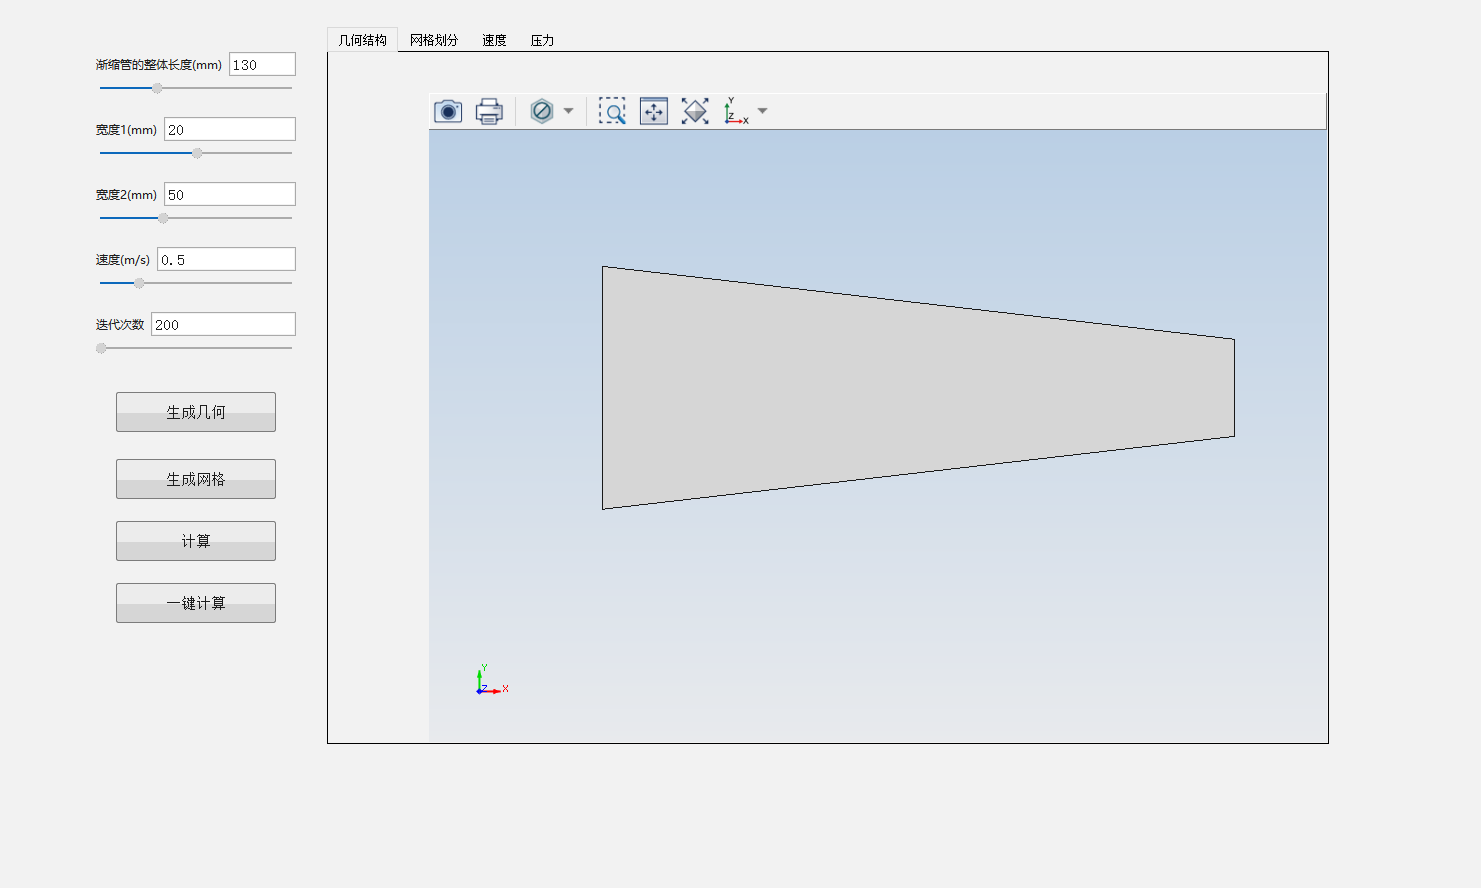This screenshot has width=1481, height=888.
Task: Click the 迭代次数 input field
Action: [x=223, y=324]
